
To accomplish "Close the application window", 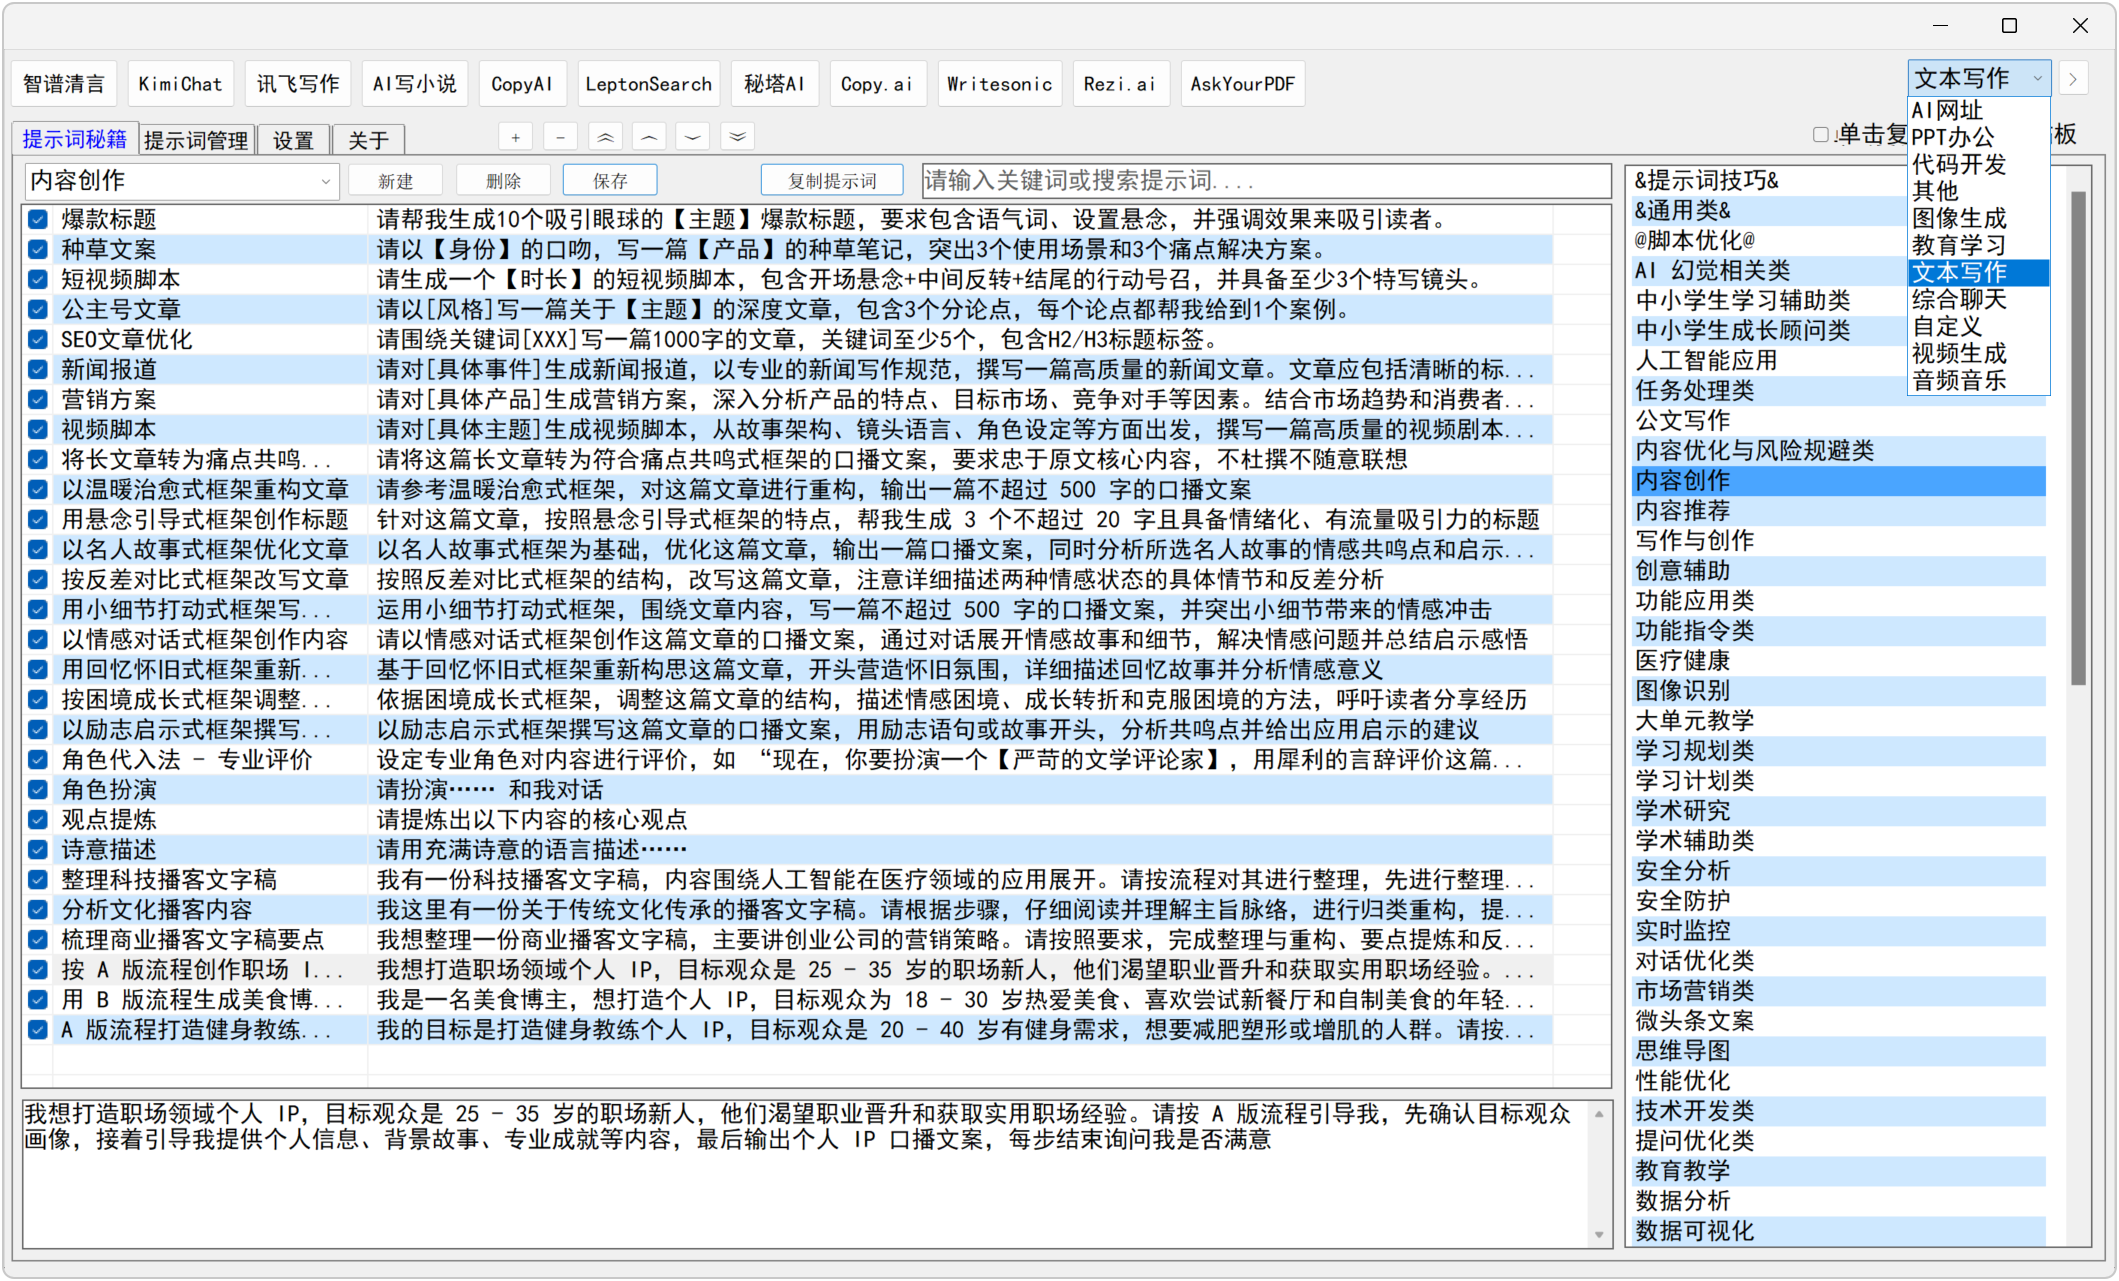I will click(x=2080, y=26).
